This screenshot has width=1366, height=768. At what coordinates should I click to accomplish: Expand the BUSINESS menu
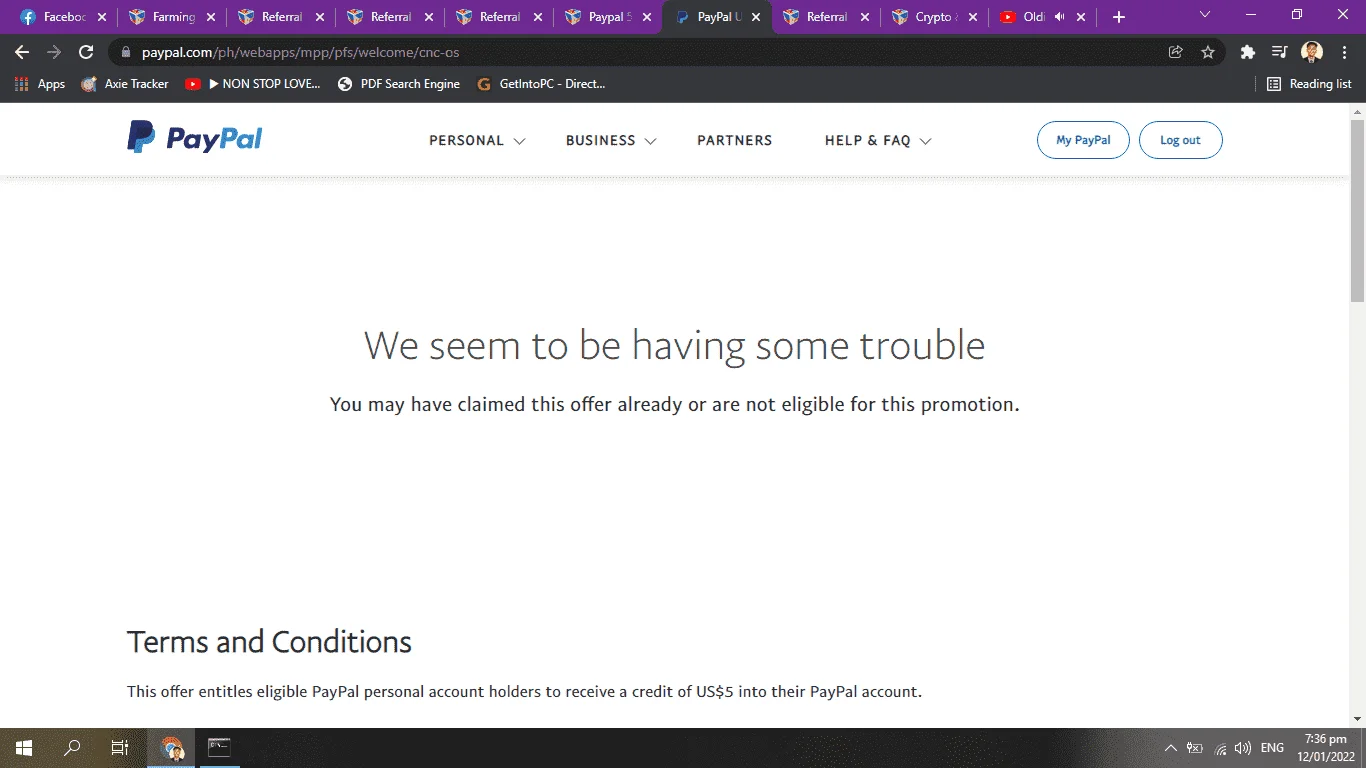tap(611, 141)
